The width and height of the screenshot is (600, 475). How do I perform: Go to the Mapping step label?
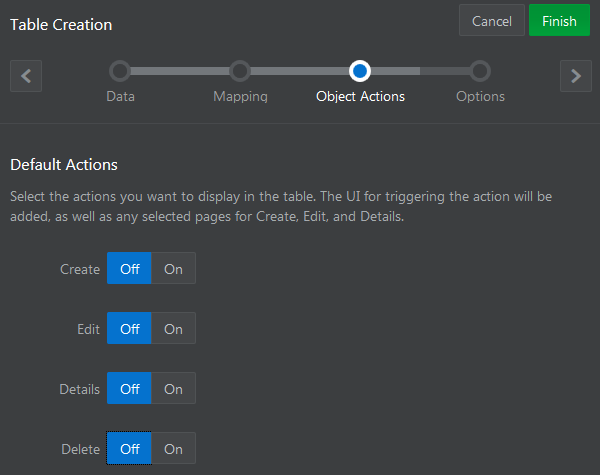click(x=240, y=97)
